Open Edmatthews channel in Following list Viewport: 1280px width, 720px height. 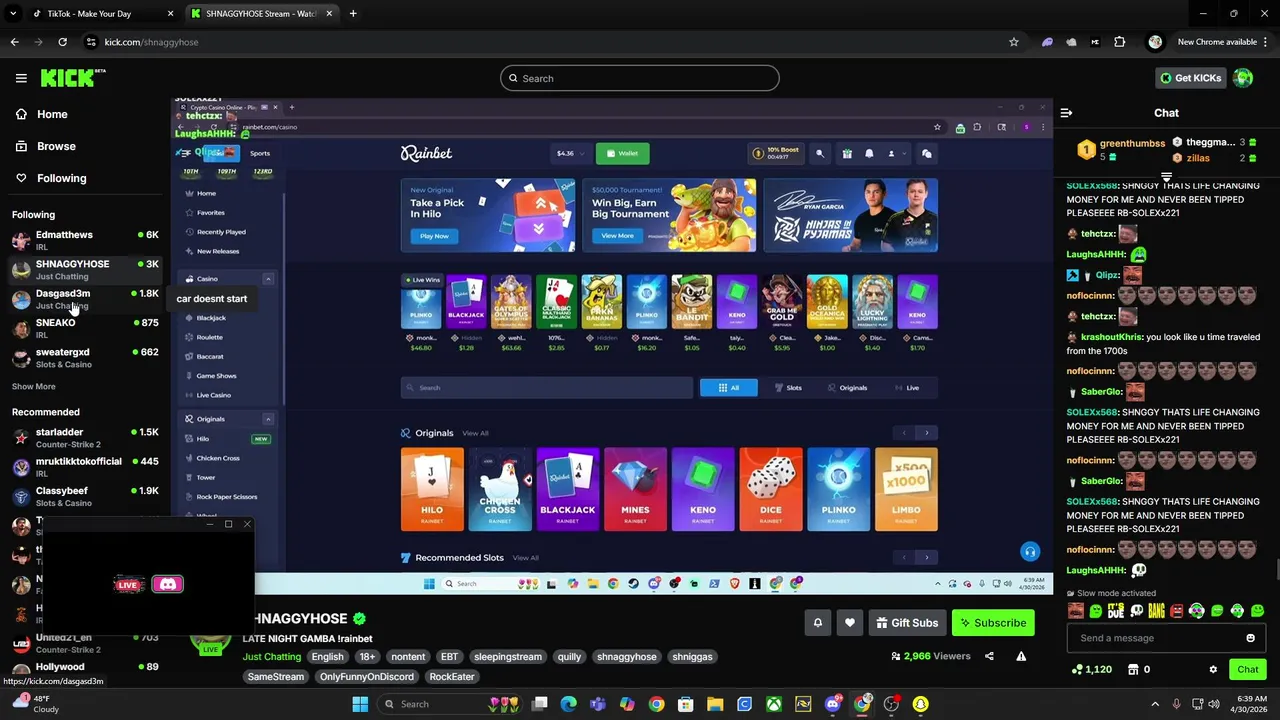click(85, 240)
